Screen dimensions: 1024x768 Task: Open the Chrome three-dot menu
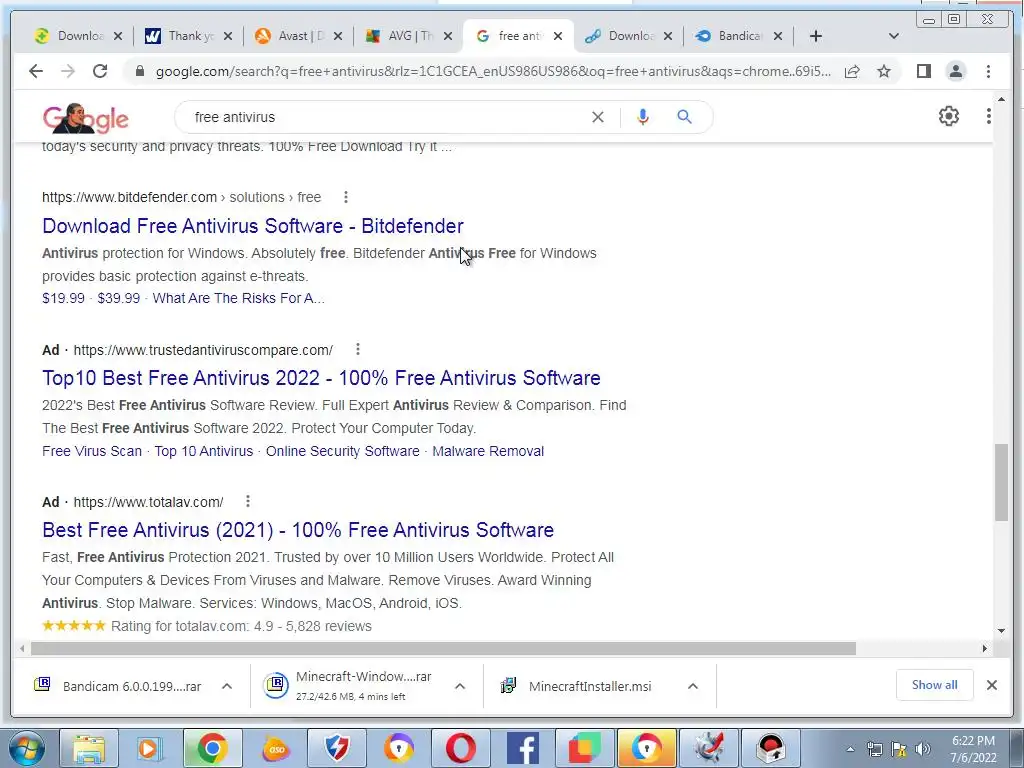pyautogui.click(x=988, y=71)
